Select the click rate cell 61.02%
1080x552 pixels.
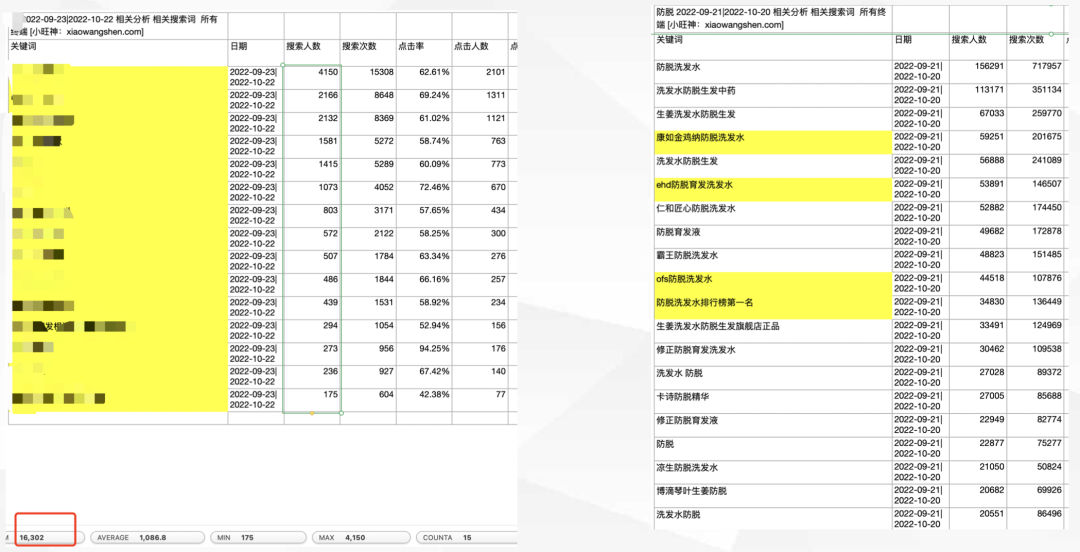424,124
